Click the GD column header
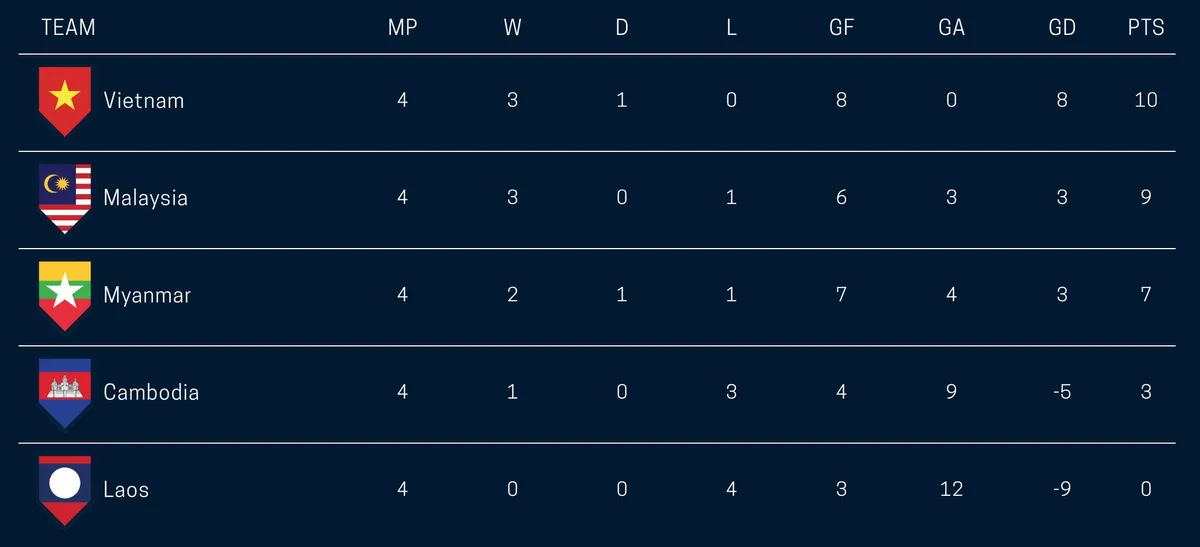This screenshot has height=547, width=1200. tap(1062, 27)
